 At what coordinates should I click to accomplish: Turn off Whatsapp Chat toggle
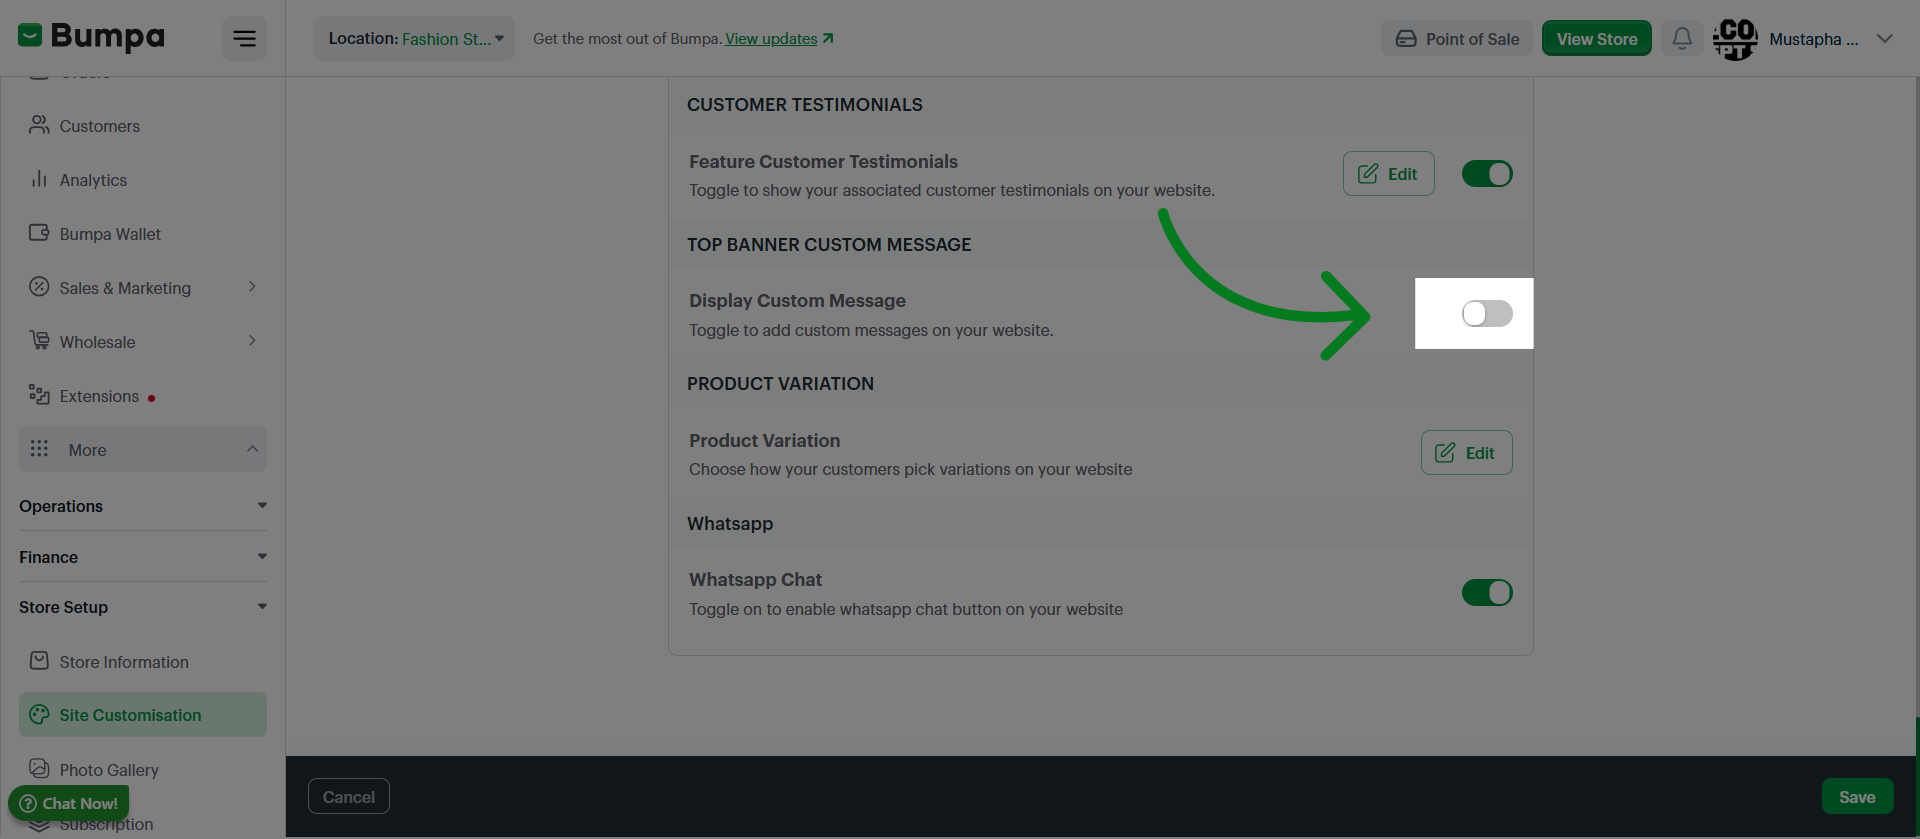tap(1487, 593)
